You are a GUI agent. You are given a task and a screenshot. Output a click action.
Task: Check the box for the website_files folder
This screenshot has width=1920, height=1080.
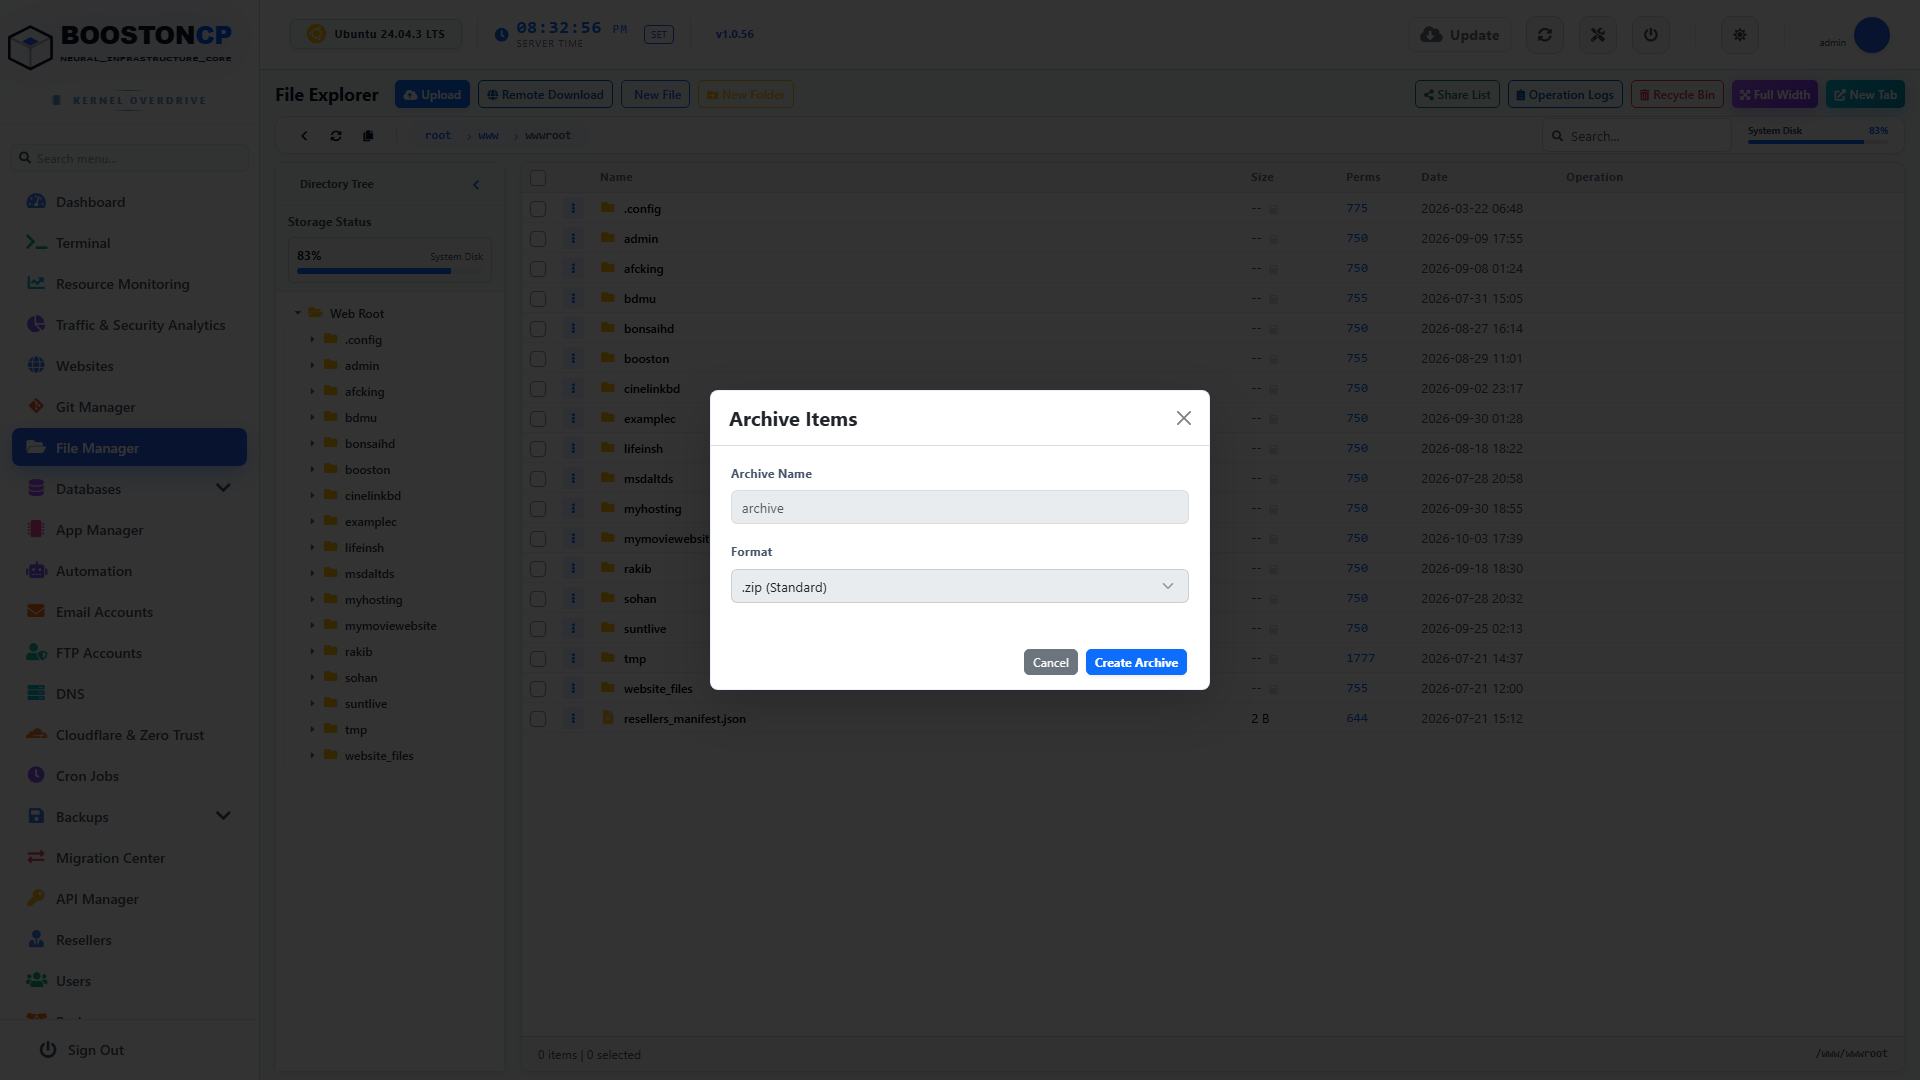click(x=538, y=689)
